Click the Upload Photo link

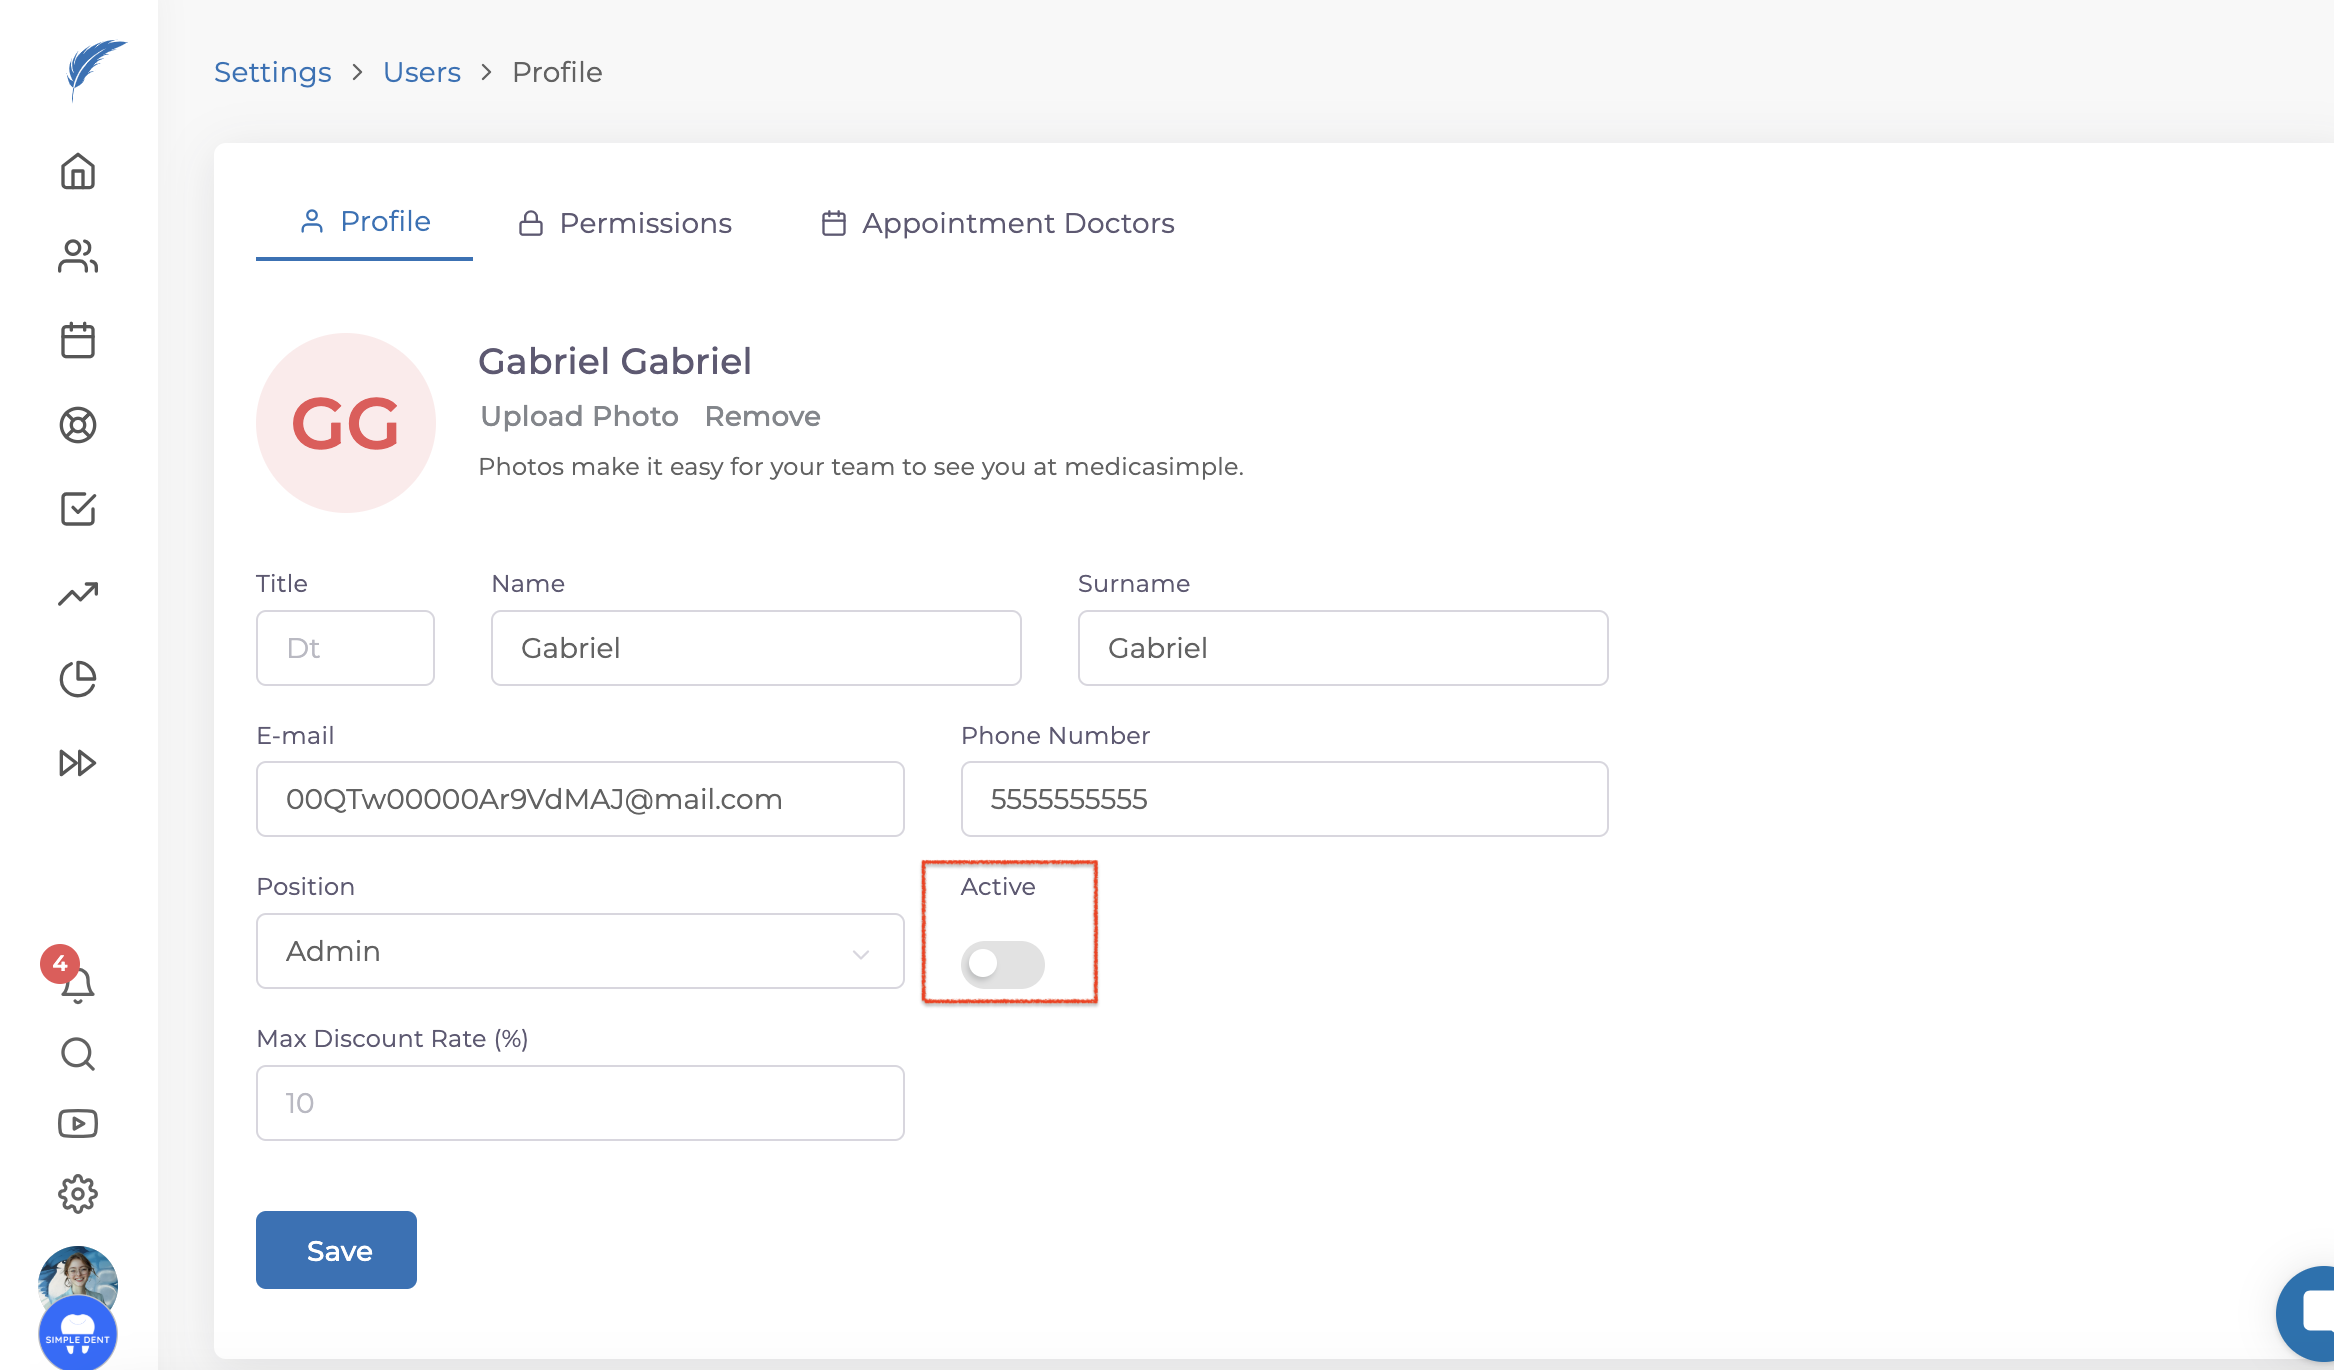579,416
